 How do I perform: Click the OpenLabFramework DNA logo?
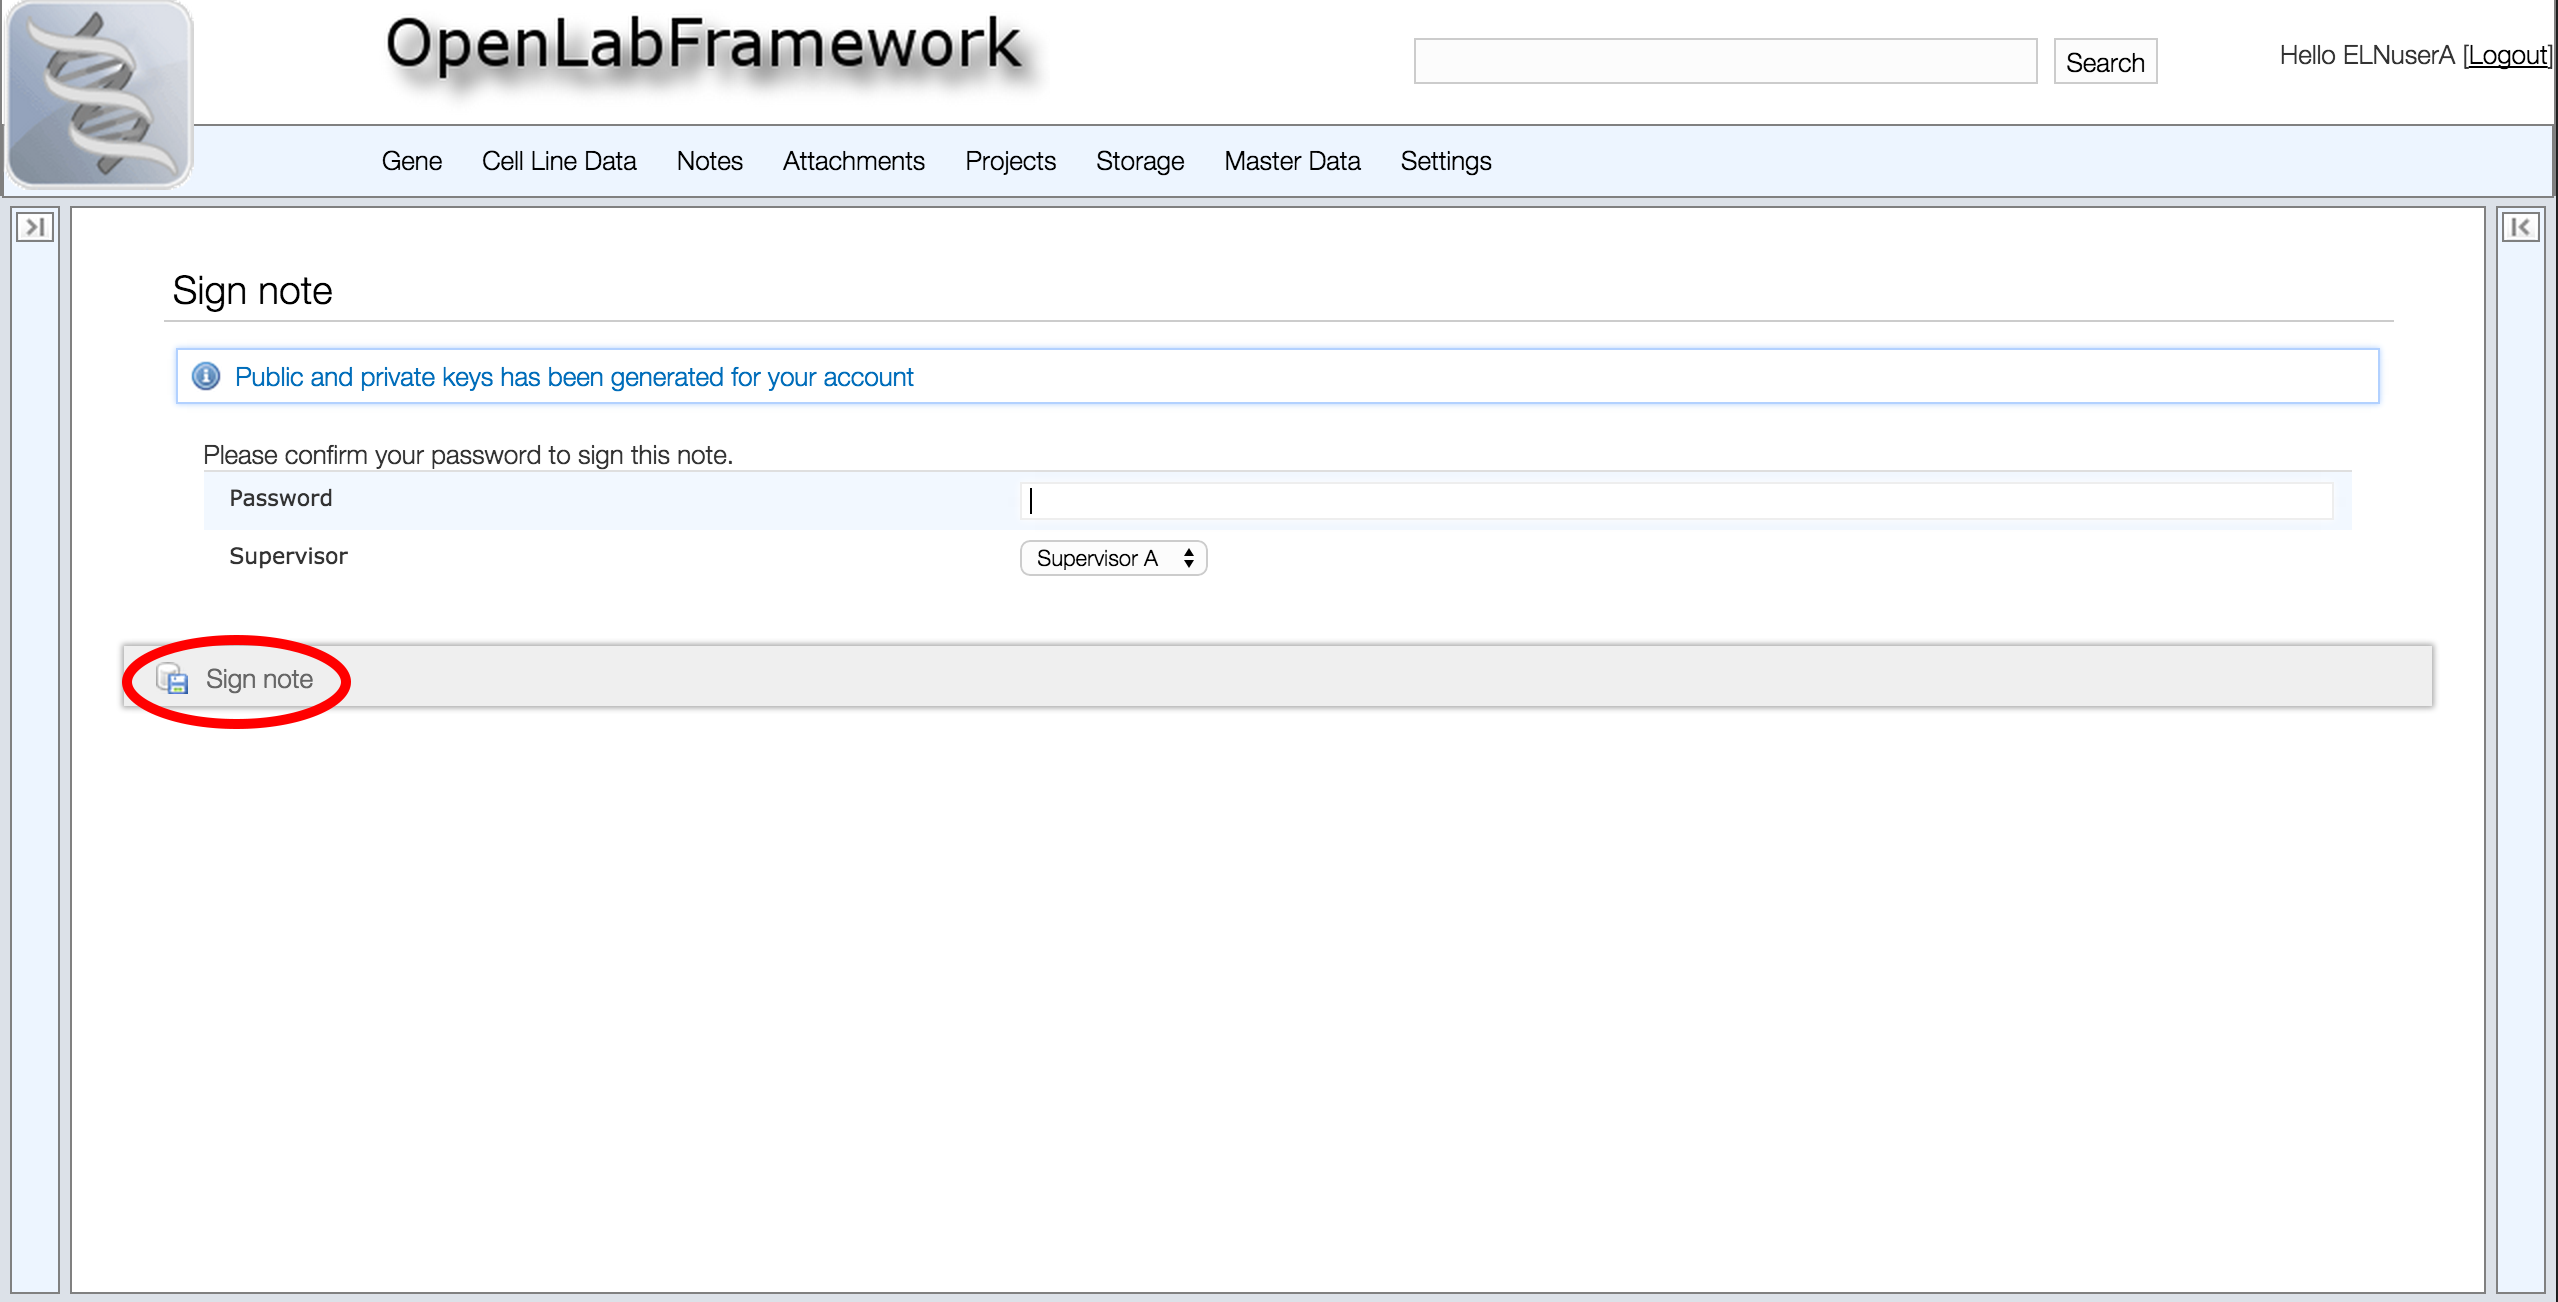click(98, 95)
